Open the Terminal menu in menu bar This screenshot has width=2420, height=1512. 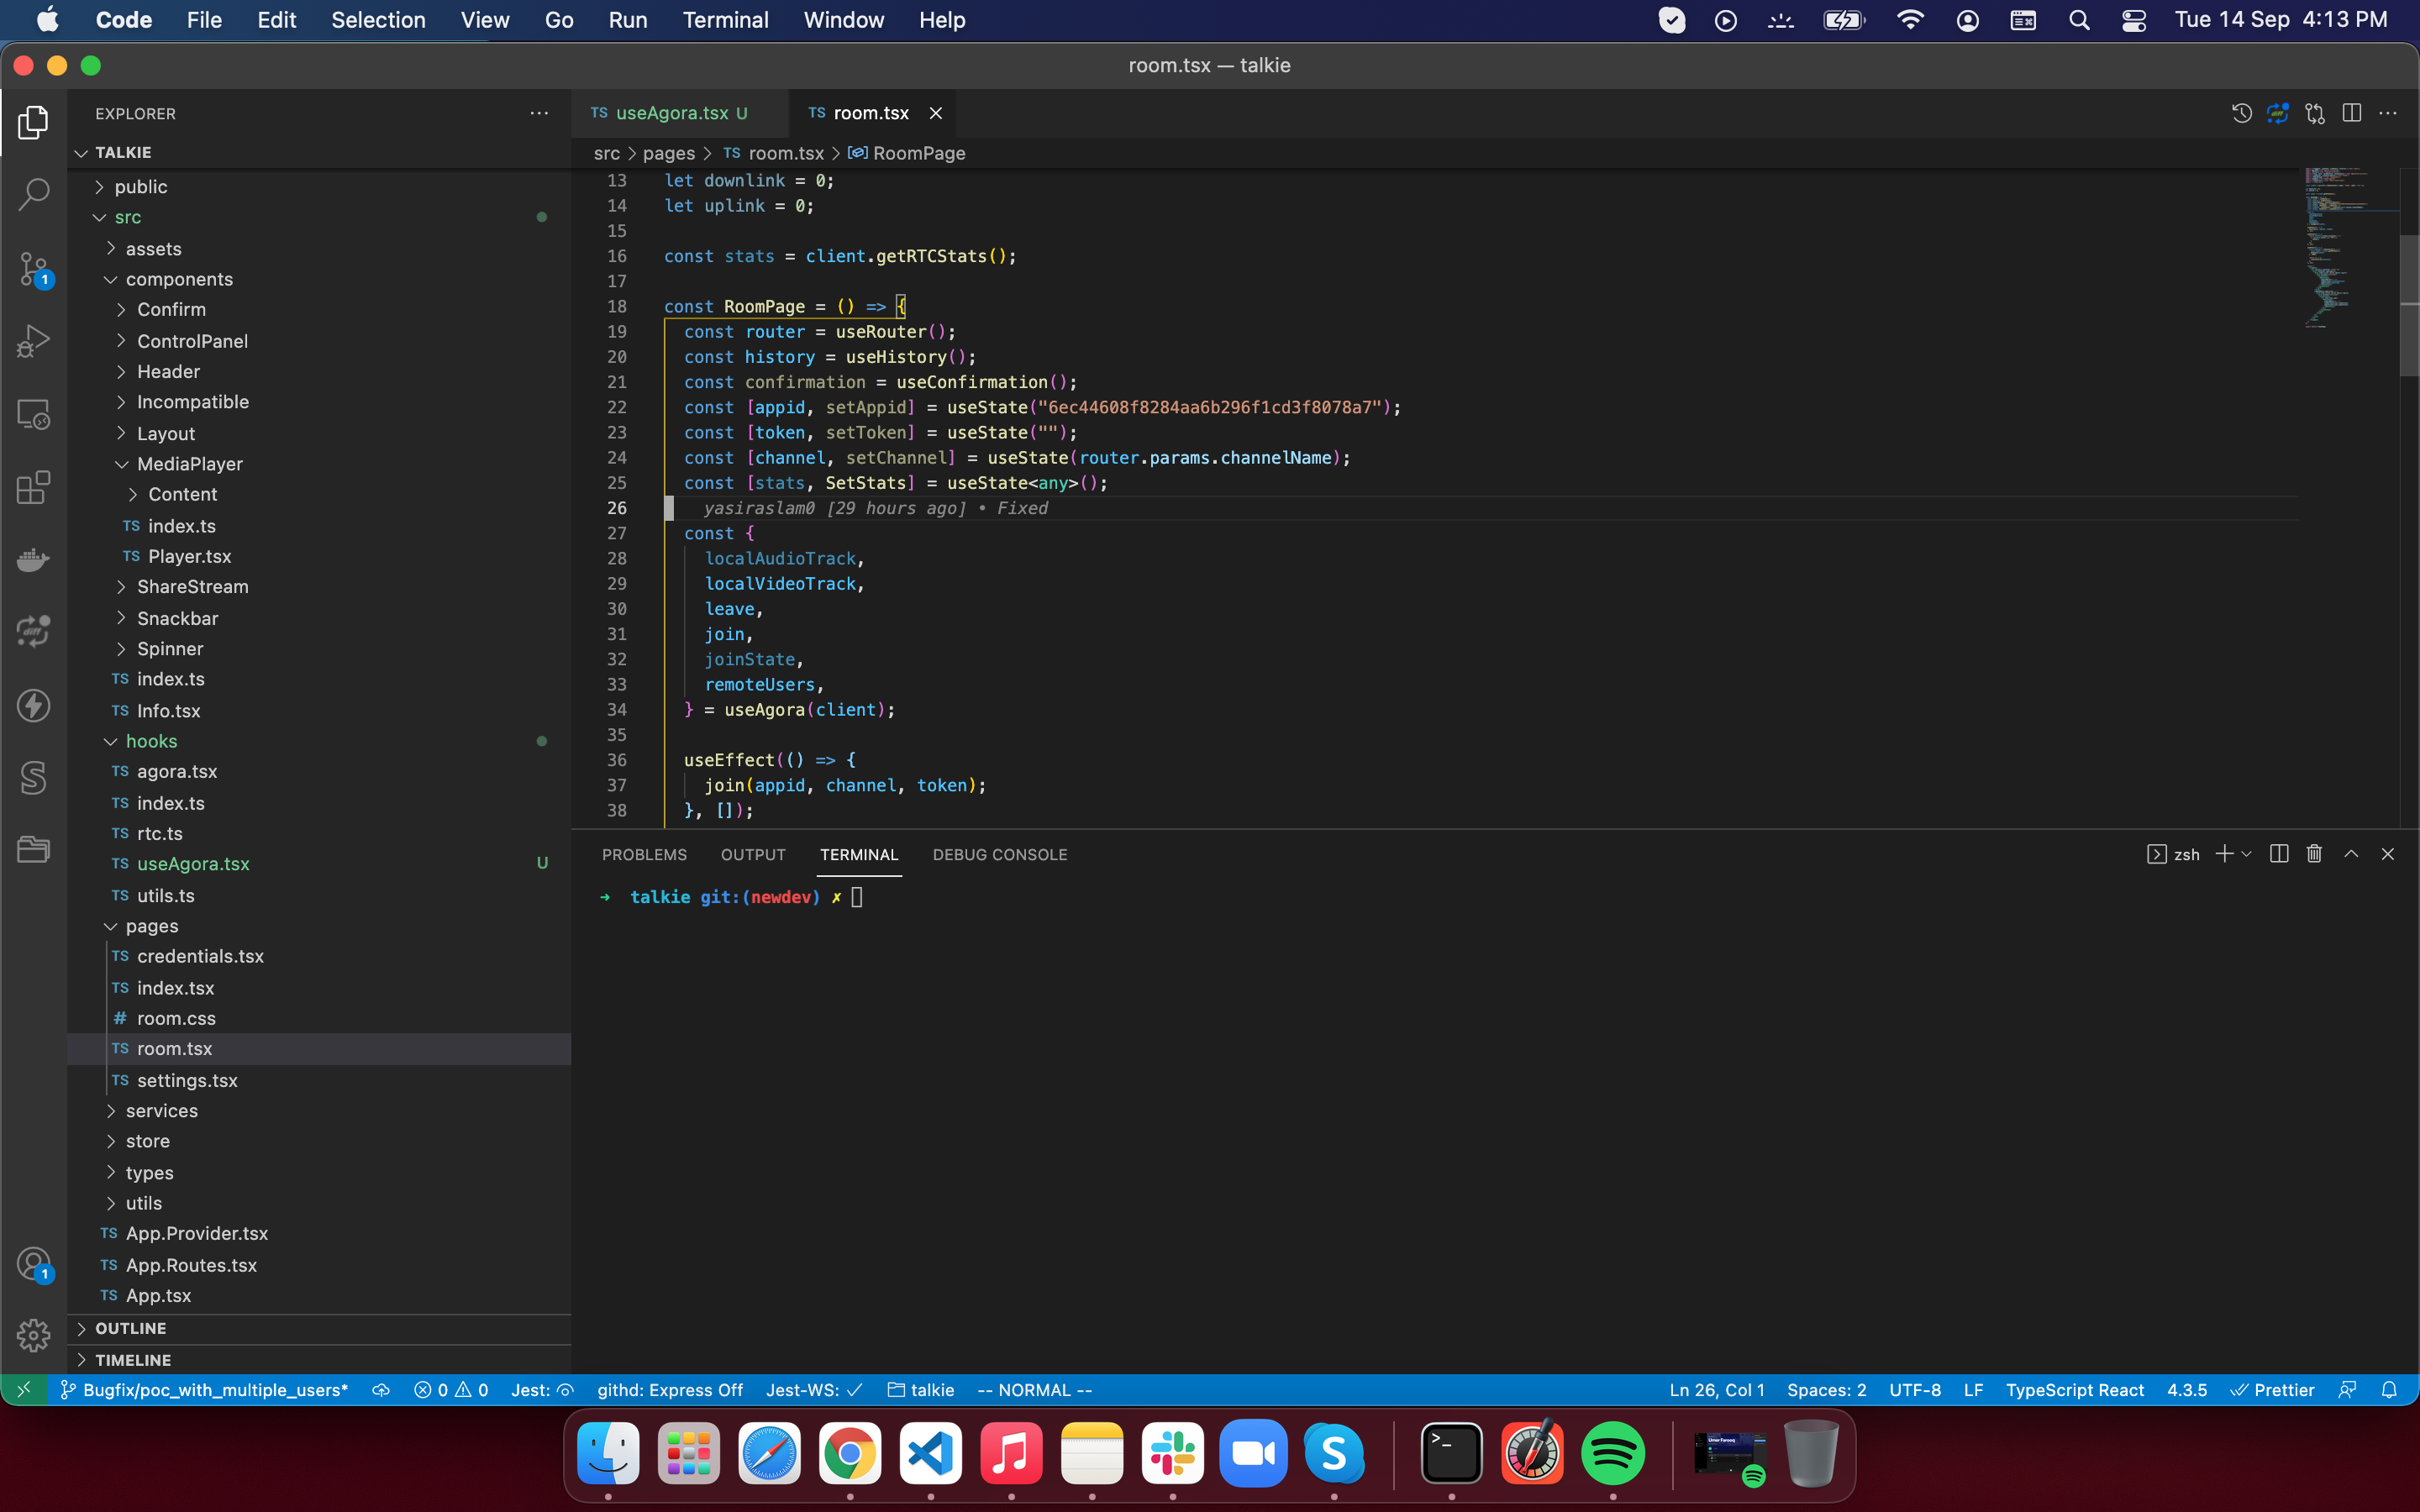point(725,20)
